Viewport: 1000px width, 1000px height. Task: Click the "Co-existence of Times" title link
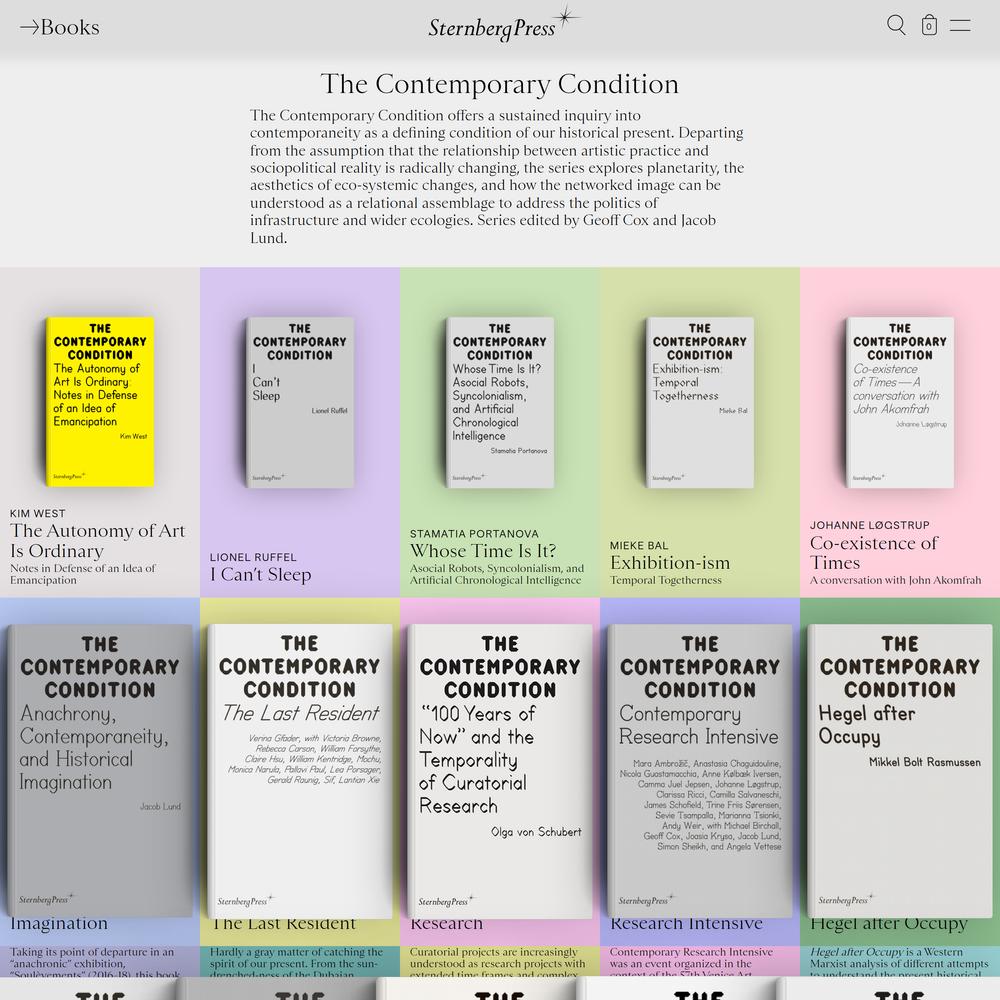(x=874, y=553)
